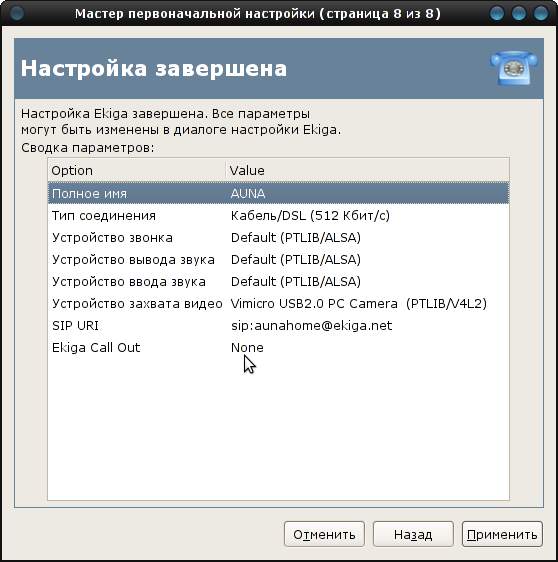Viewport: 558px width, 562px height.
Task: Select the Тип соединения row
Action: pyautogui.click(x=278, y=216)
